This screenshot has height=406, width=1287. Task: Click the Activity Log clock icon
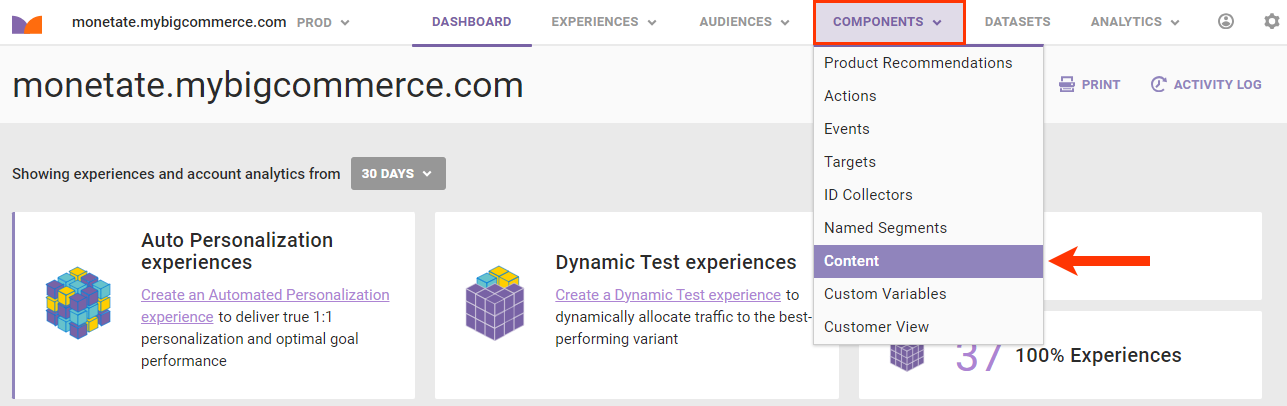coord(1159,85)
